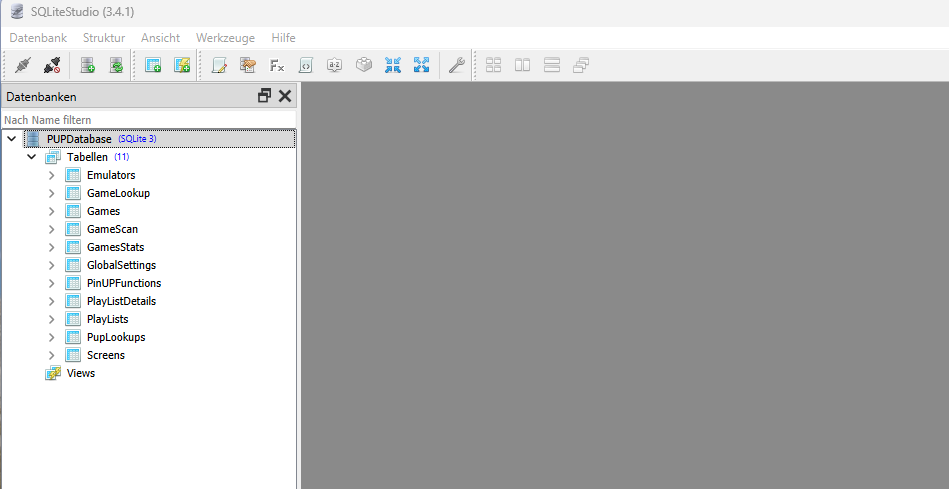The width and height of the screenshot is (949, 489).
Task: Click the disconnect from database icon
Action: 52,65
